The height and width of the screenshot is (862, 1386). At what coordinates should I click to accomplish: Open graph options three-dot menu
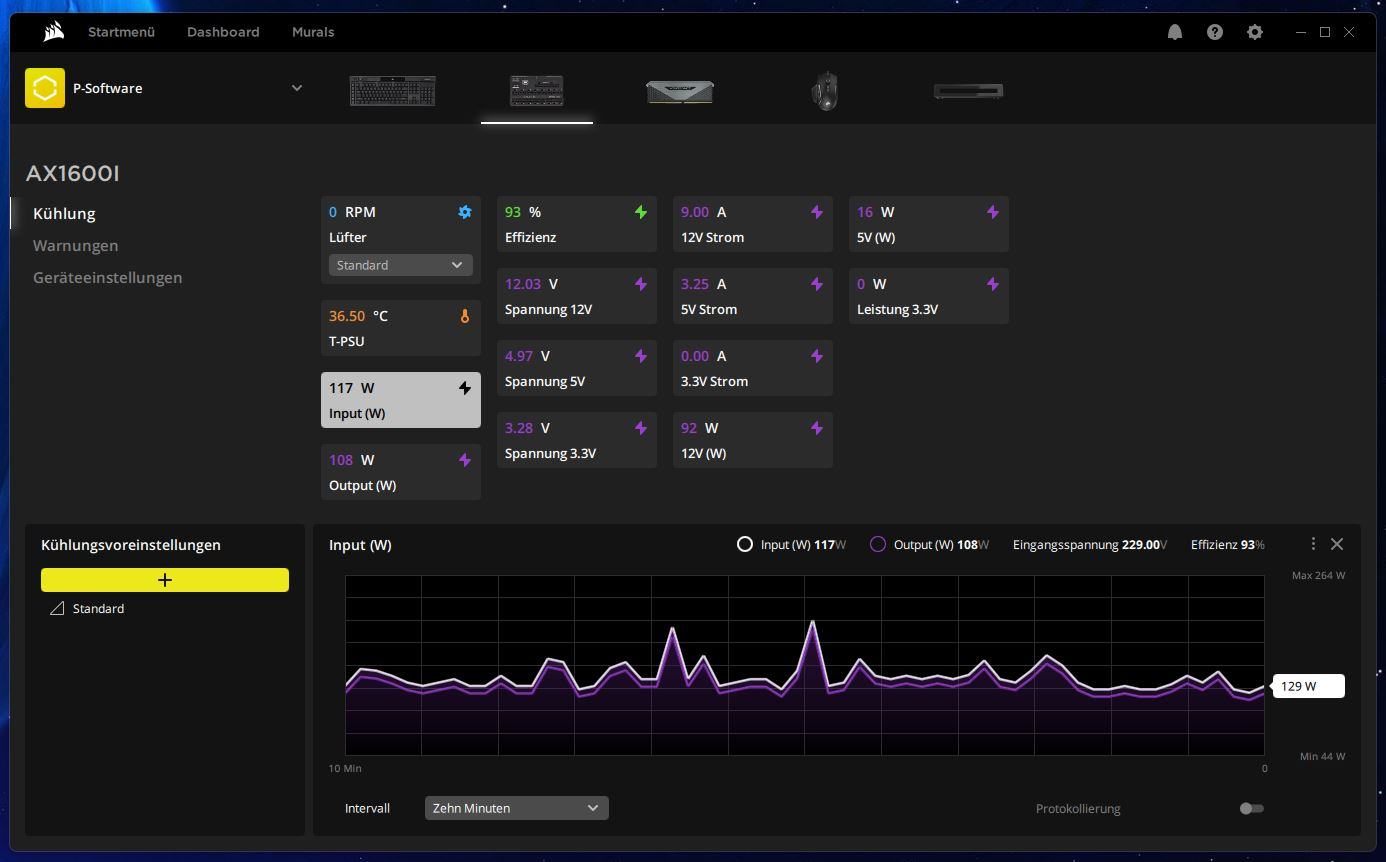pyautogui.click(x=1313, y=544)
